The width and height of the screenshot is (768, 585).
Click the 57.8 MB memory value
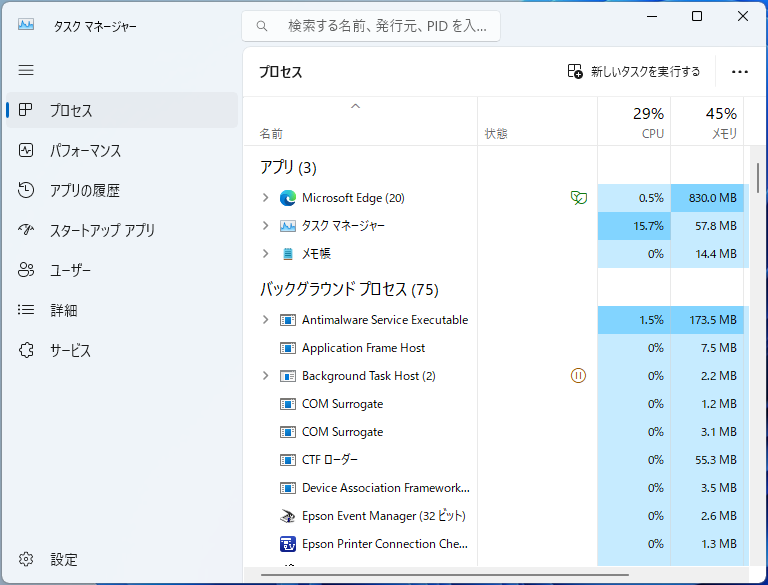(x=716, y=226)
